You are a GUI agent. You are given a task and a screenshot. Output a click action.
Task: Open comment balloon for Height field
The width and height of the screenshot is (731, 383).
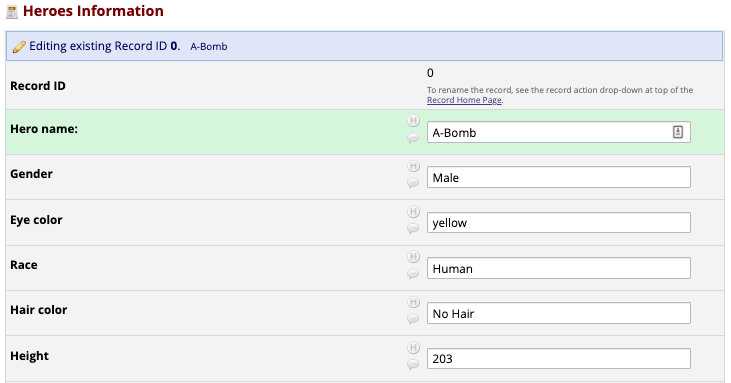pos(413,364)
